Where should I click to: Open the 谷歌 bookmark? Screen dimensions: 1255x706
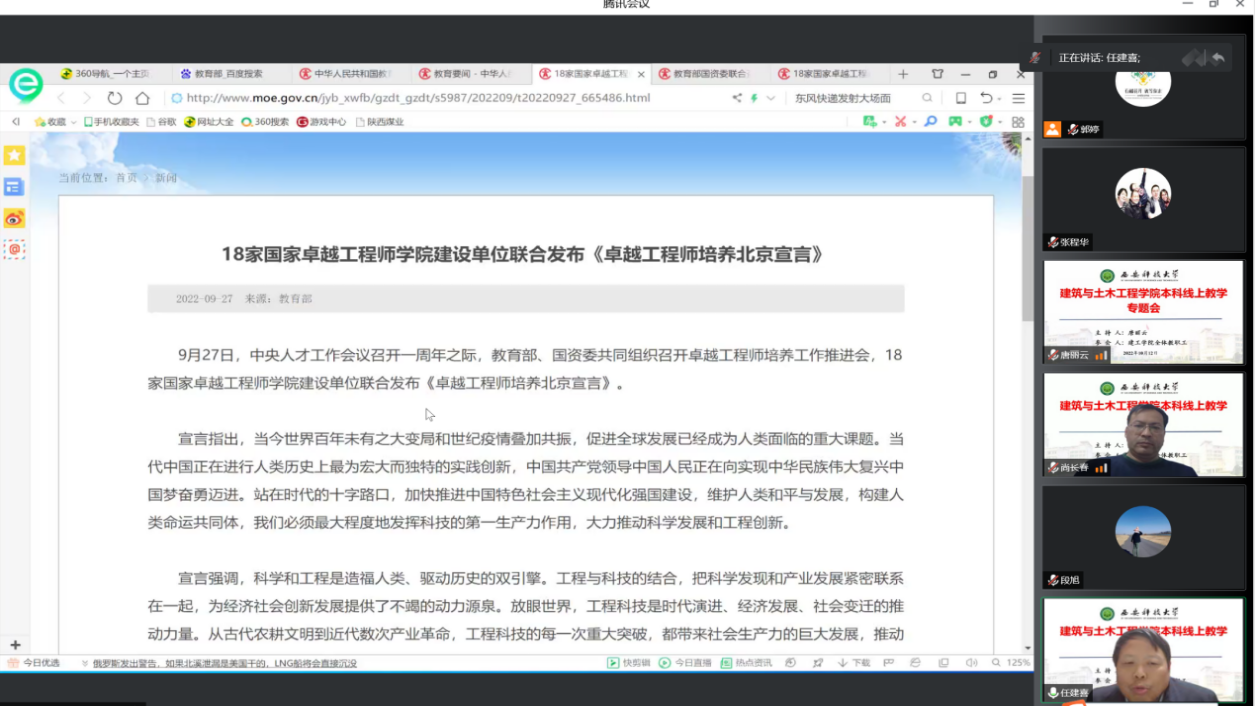click(x=162, y=122)
